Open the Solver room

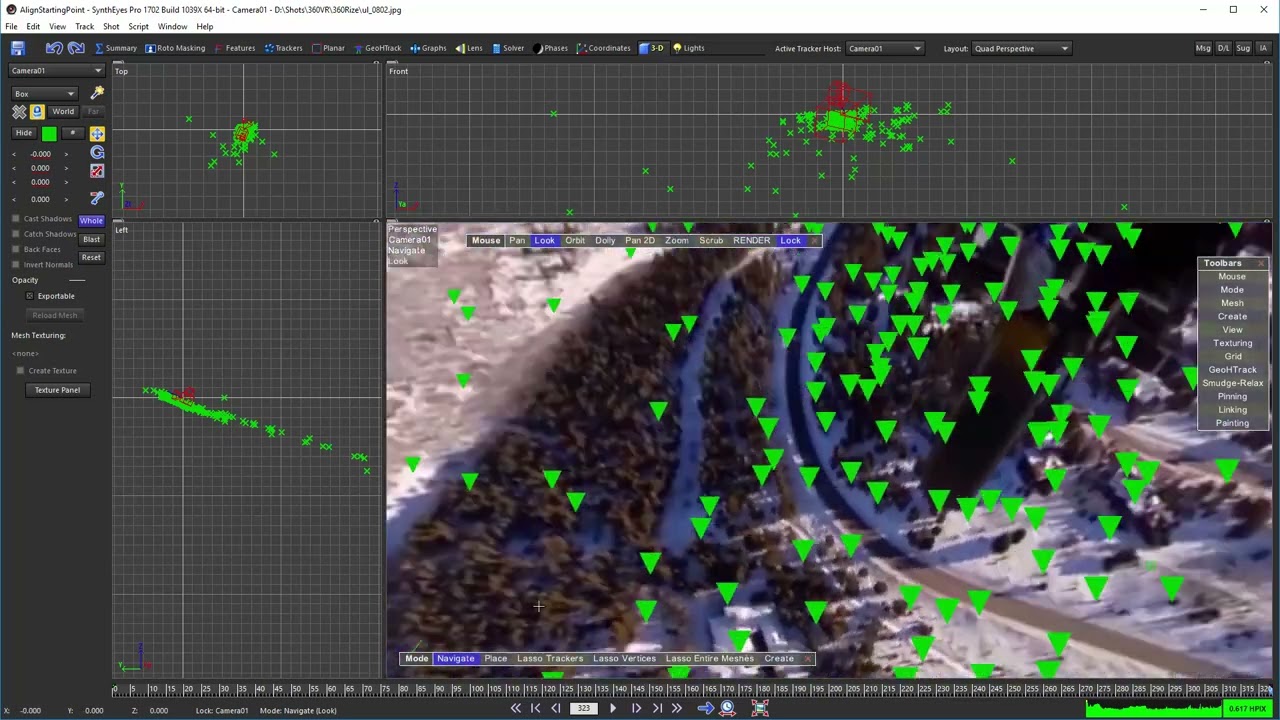pyautogui.click(x=508, y=48)
